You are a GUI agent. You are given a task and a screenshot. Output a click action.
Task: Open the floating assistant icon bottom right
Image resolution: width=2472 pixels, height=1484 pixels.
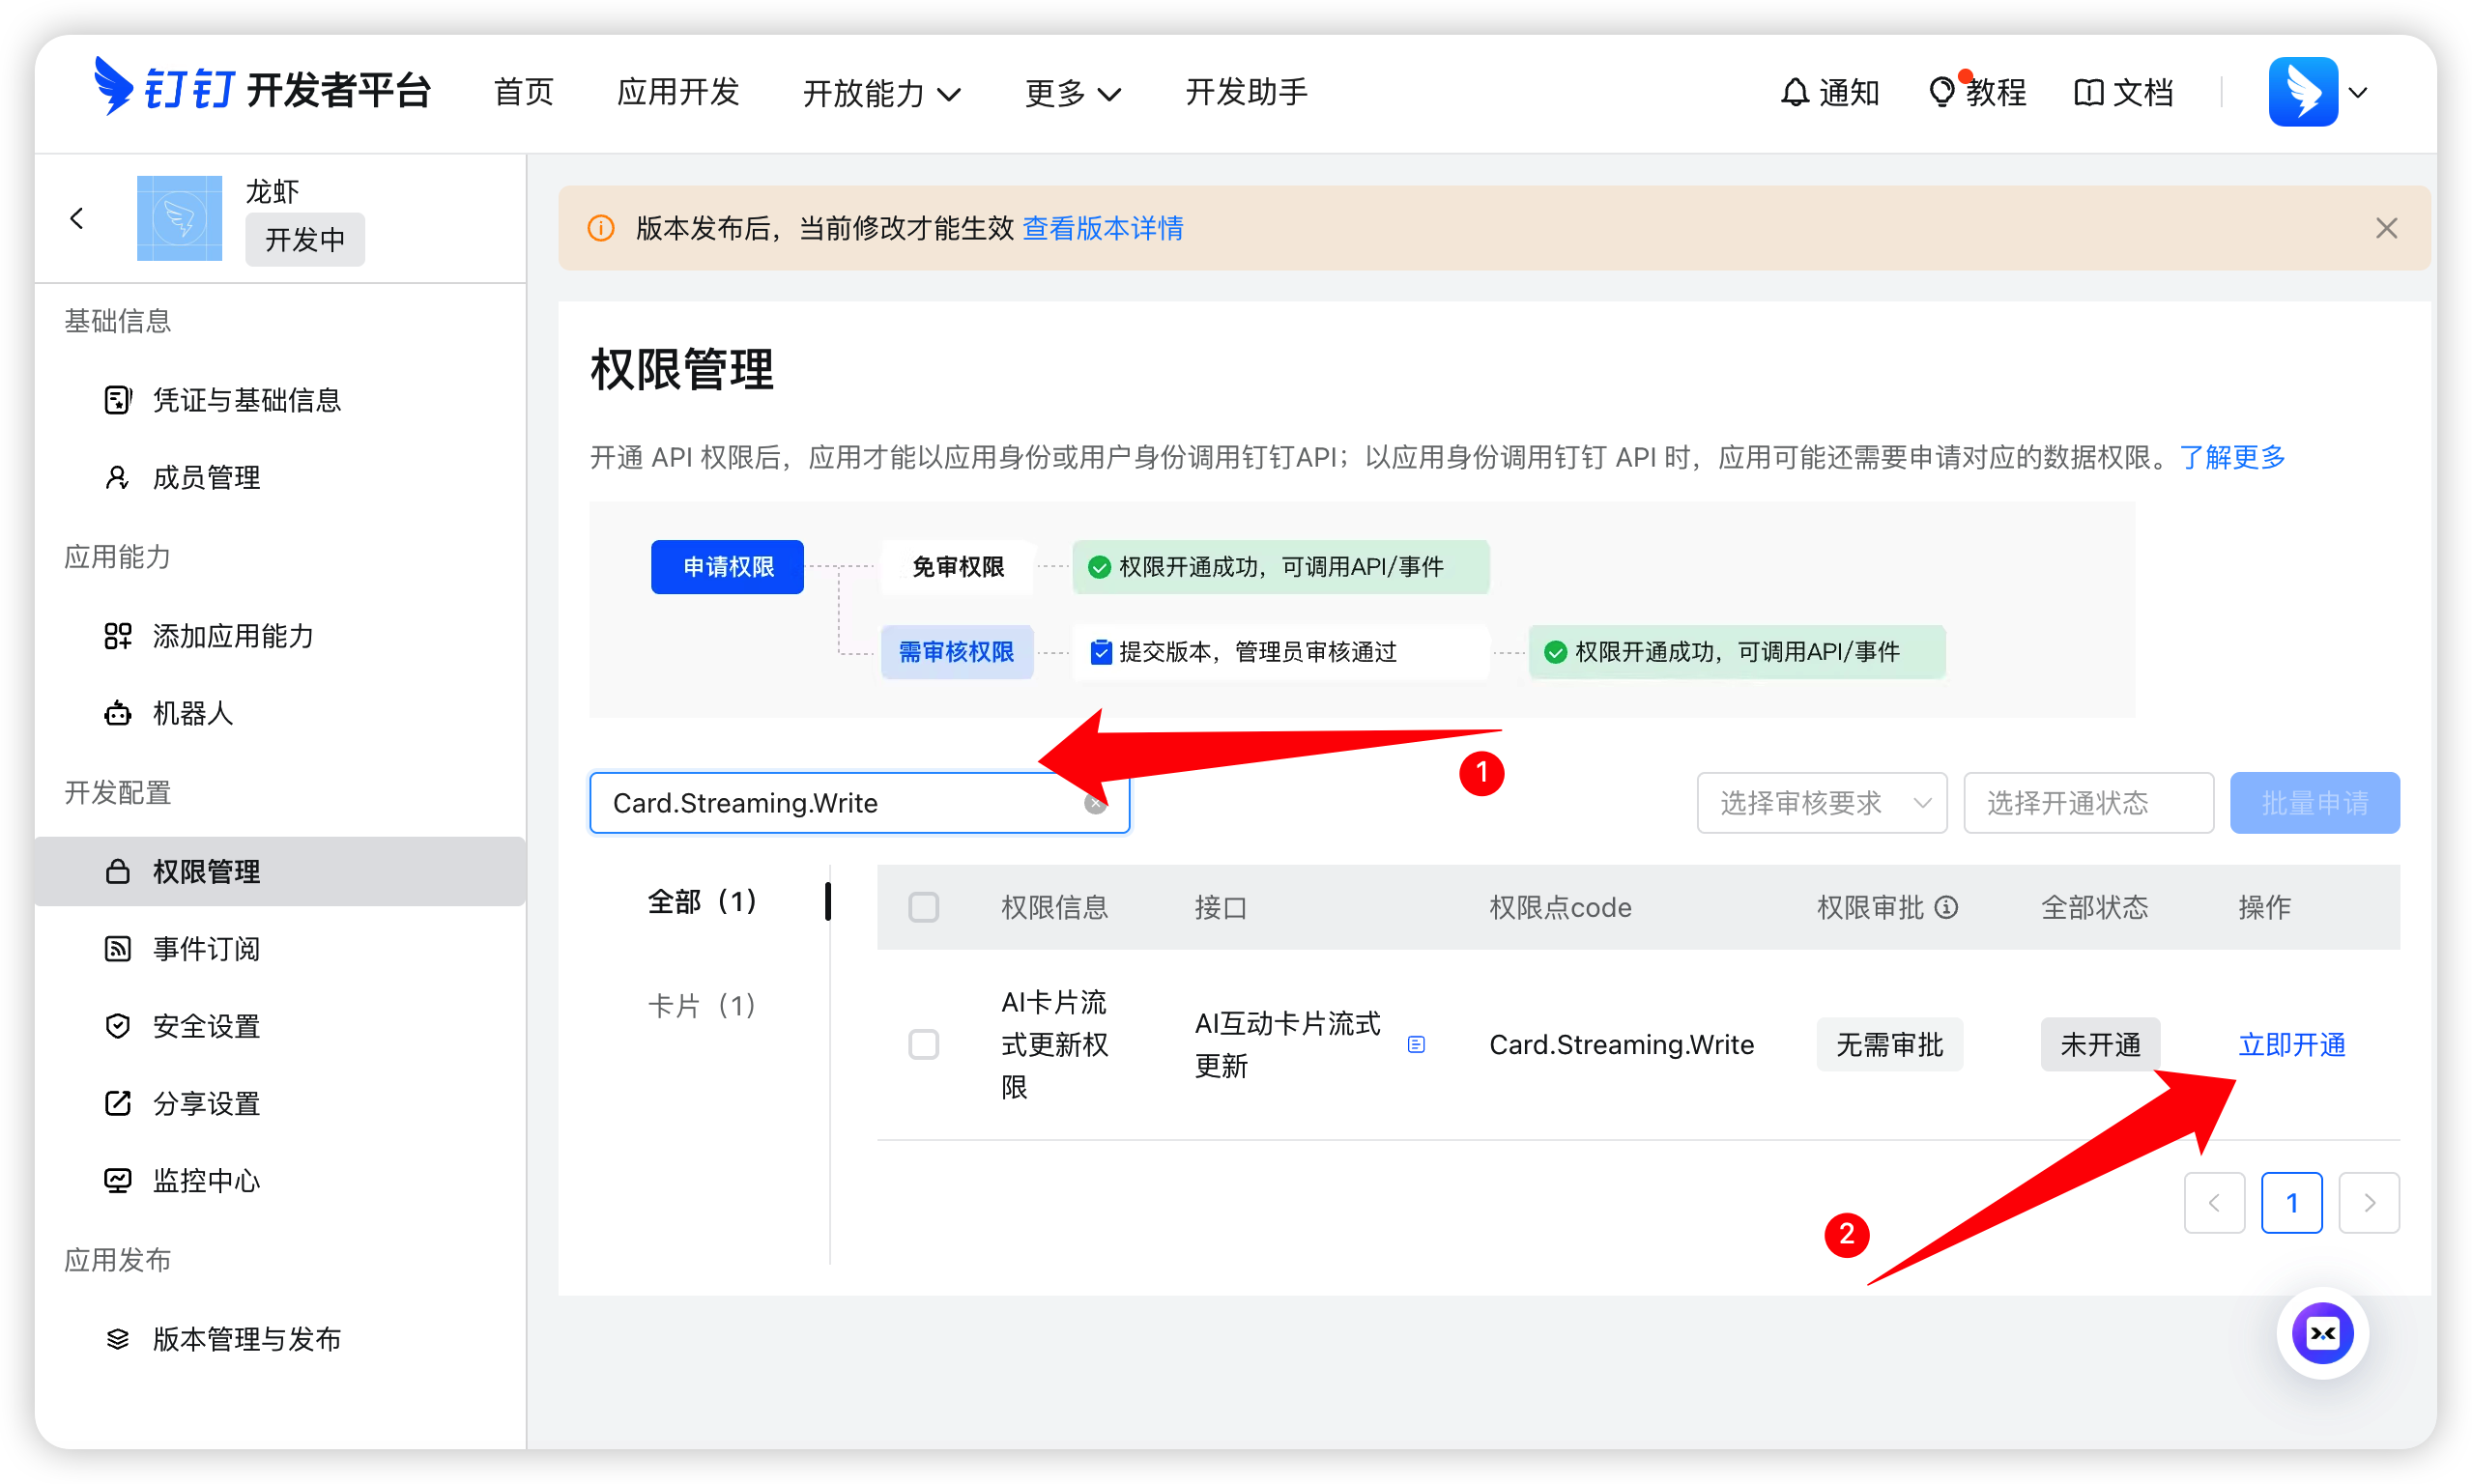2323,1333
